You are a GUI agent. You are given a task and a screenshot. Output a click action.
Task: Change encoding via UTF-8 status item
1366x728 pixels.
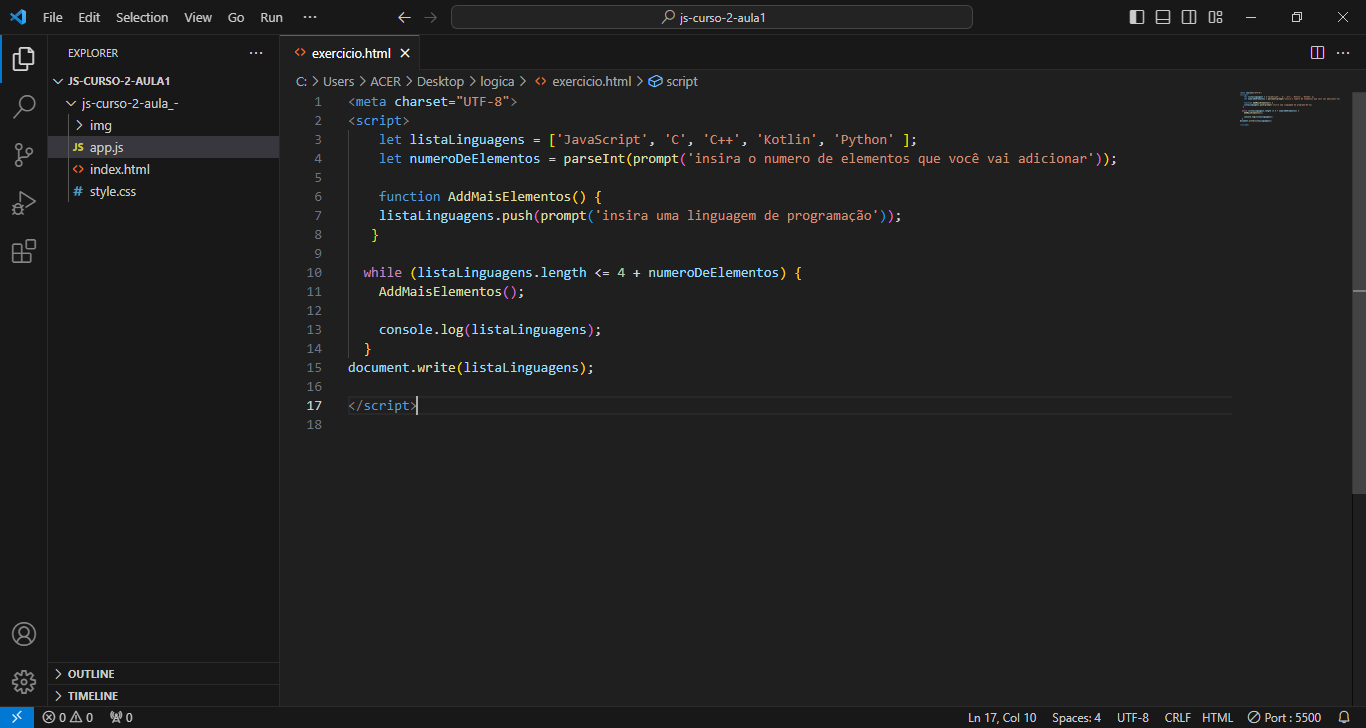[1132, 717]
